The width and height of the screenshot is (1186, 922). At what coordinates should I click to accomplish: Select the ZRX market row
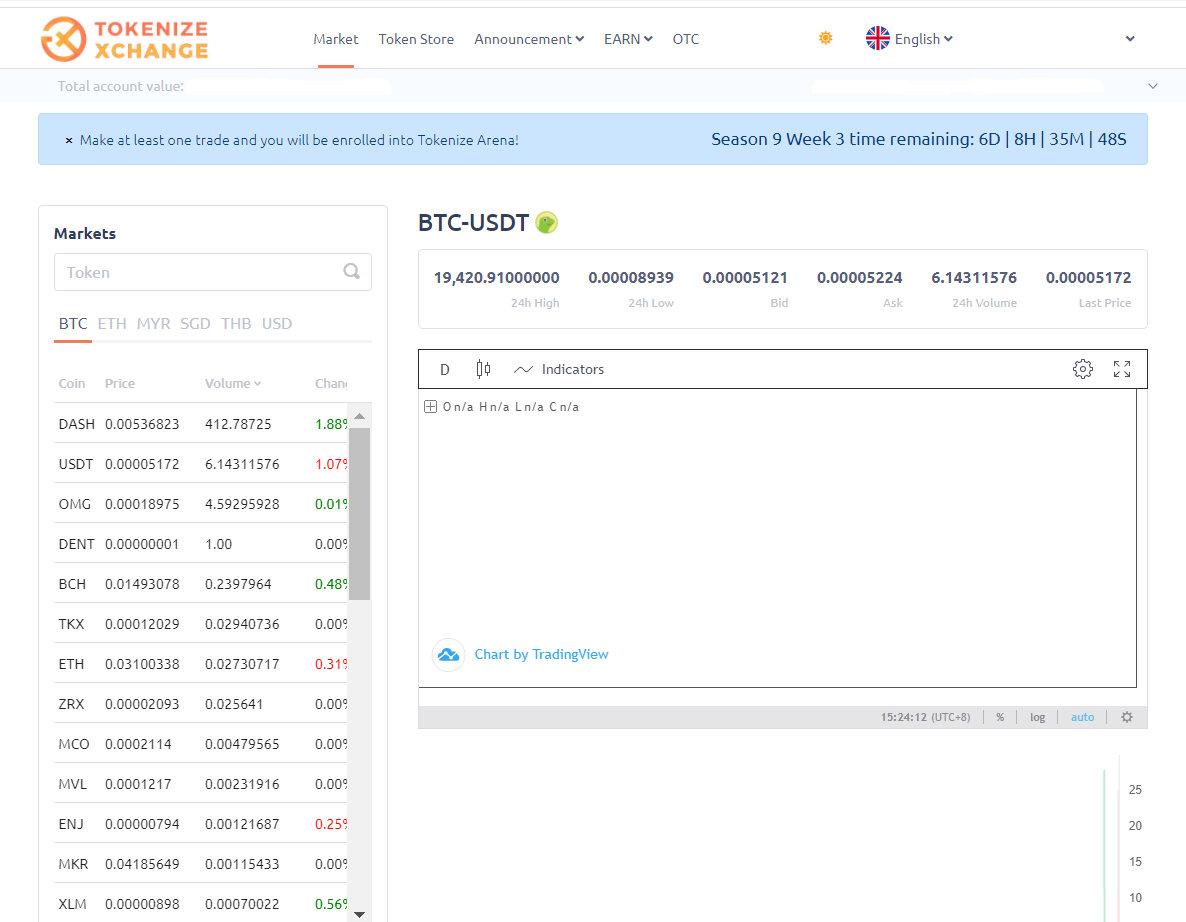click(200, 705)
